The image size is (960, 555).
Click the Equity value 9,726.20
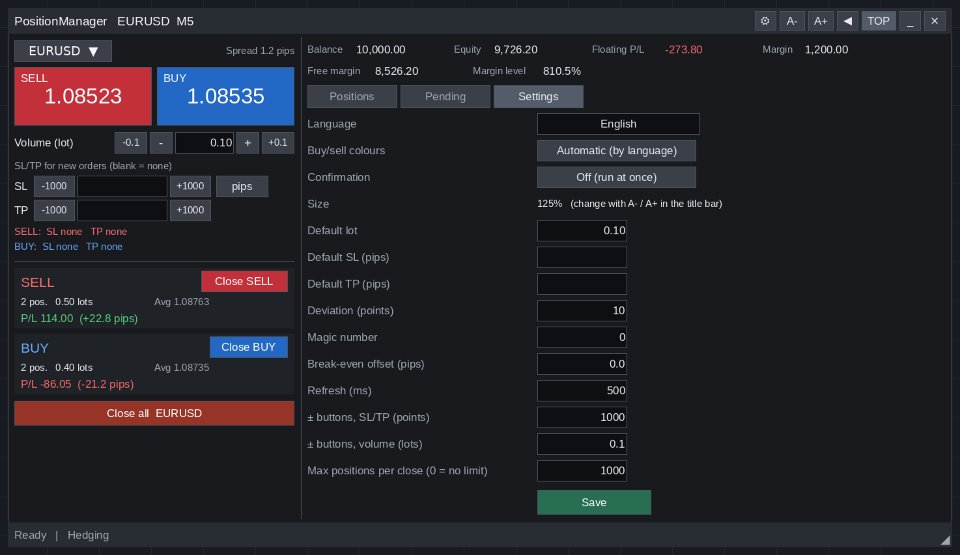click(x=516, y=50)
